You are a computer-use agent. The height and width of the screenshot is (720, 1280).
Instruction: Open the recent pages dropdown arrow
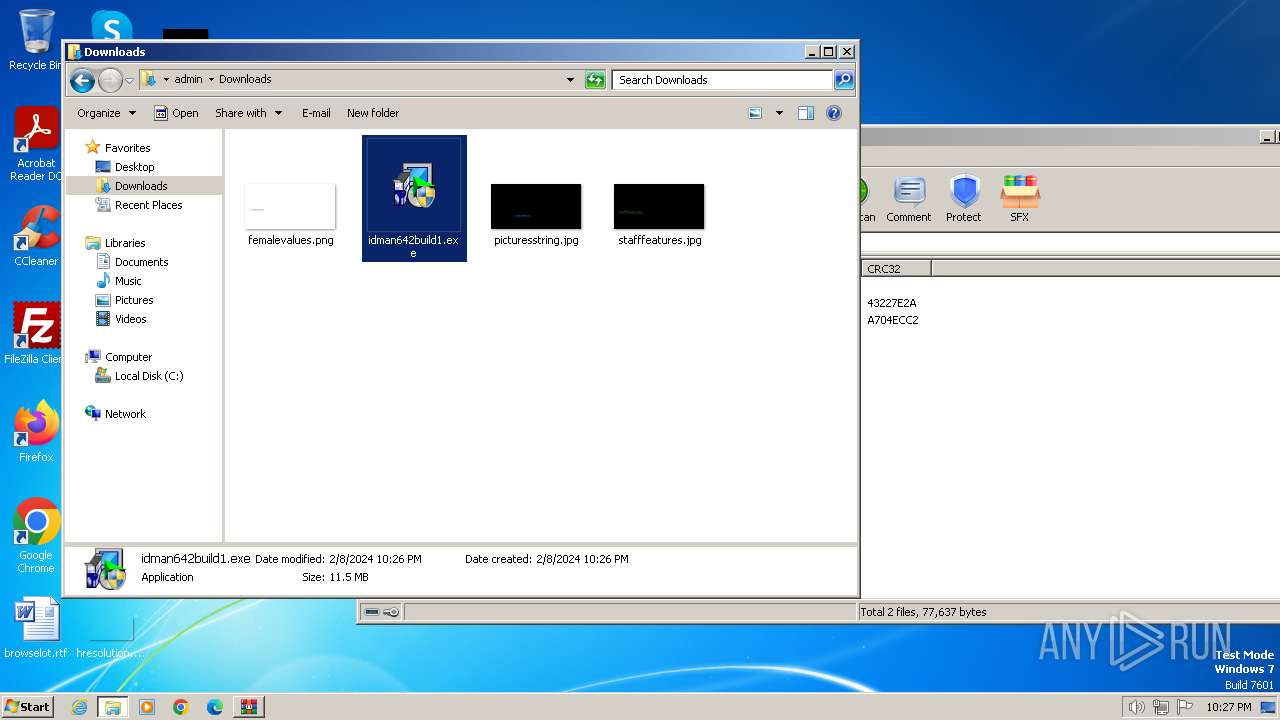click(129, 80)
